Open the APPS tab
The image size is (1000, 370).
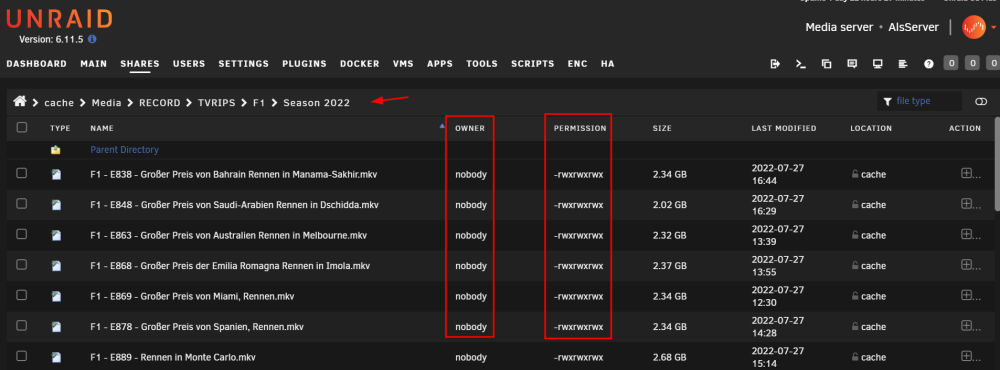tap(440, 64)
